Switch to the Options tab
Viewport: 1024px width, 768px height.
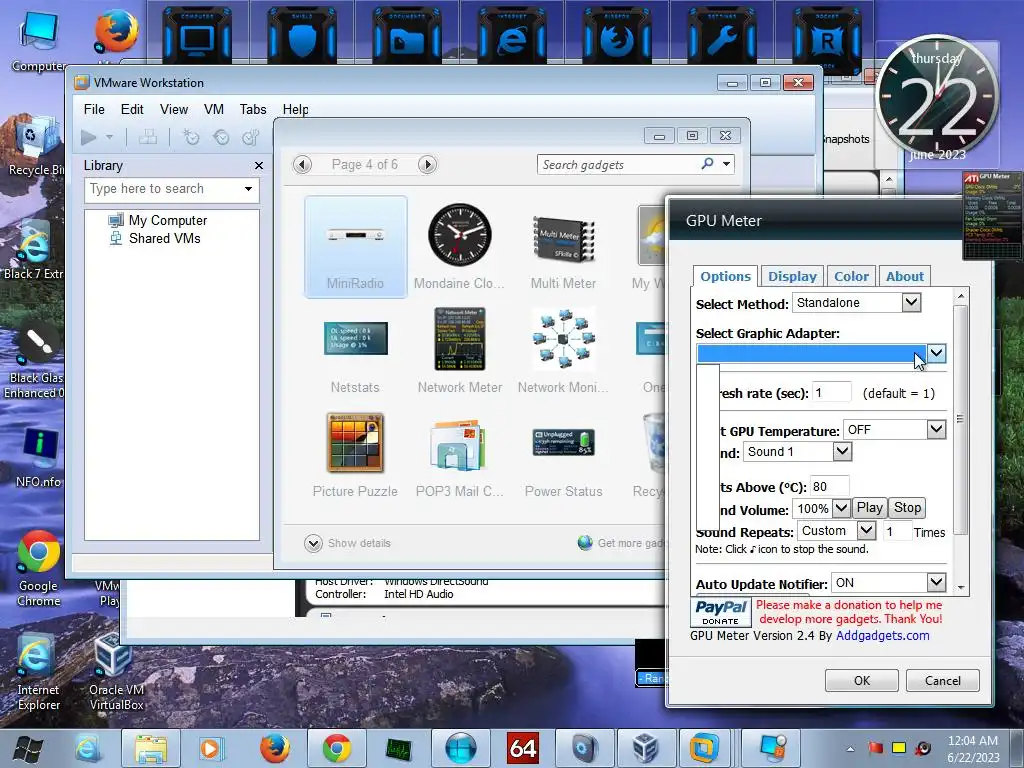(x=725, y=276)
